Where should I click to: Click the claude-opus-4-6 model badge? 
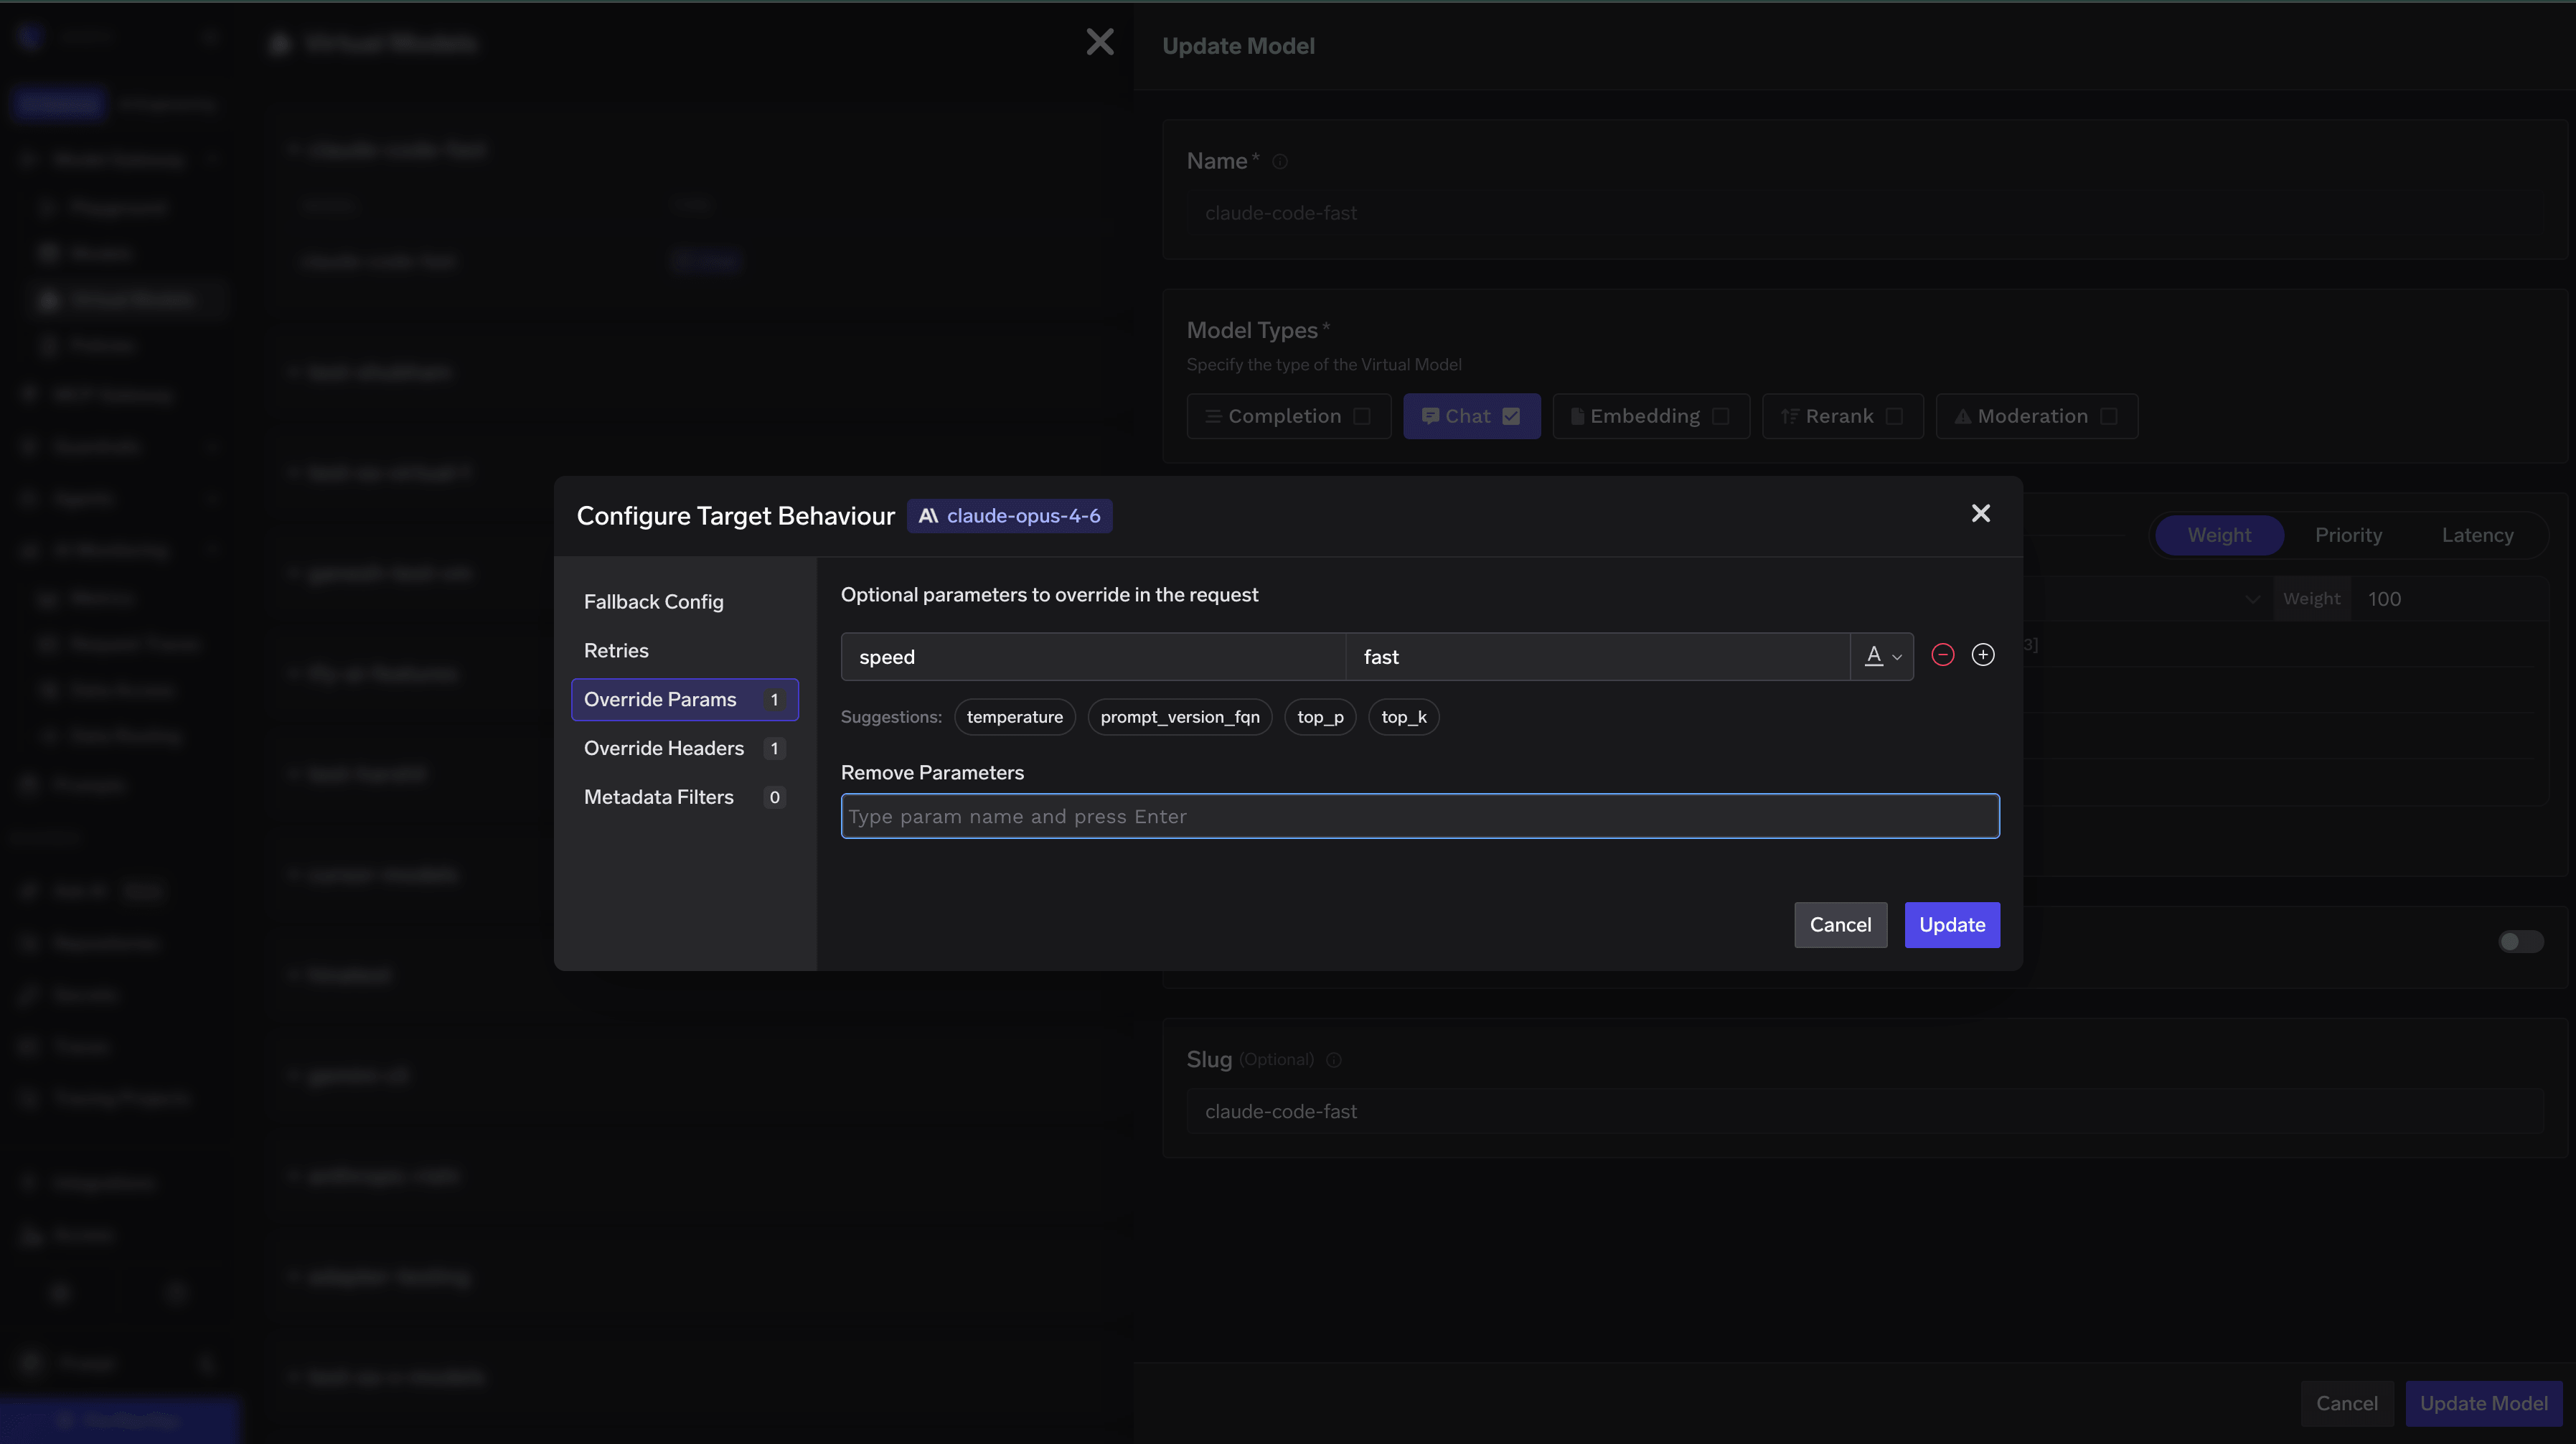point(1009,516)
